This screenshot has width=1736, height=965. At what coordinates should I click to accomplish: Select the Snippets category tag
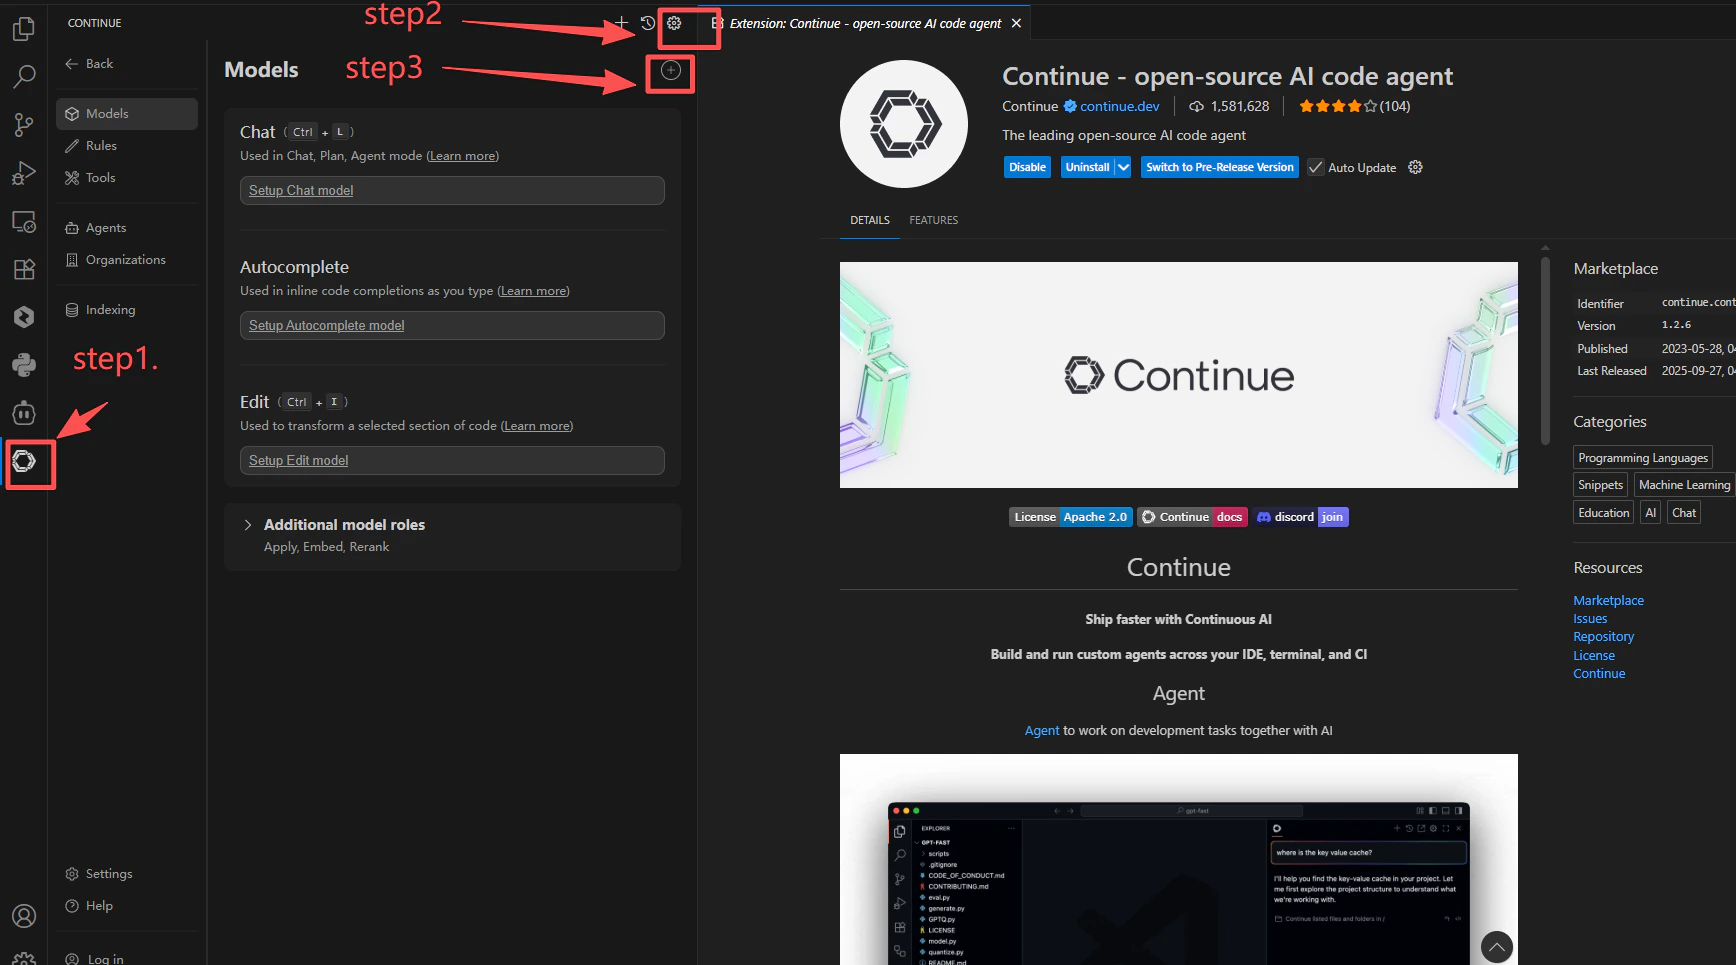[1600, 484]
